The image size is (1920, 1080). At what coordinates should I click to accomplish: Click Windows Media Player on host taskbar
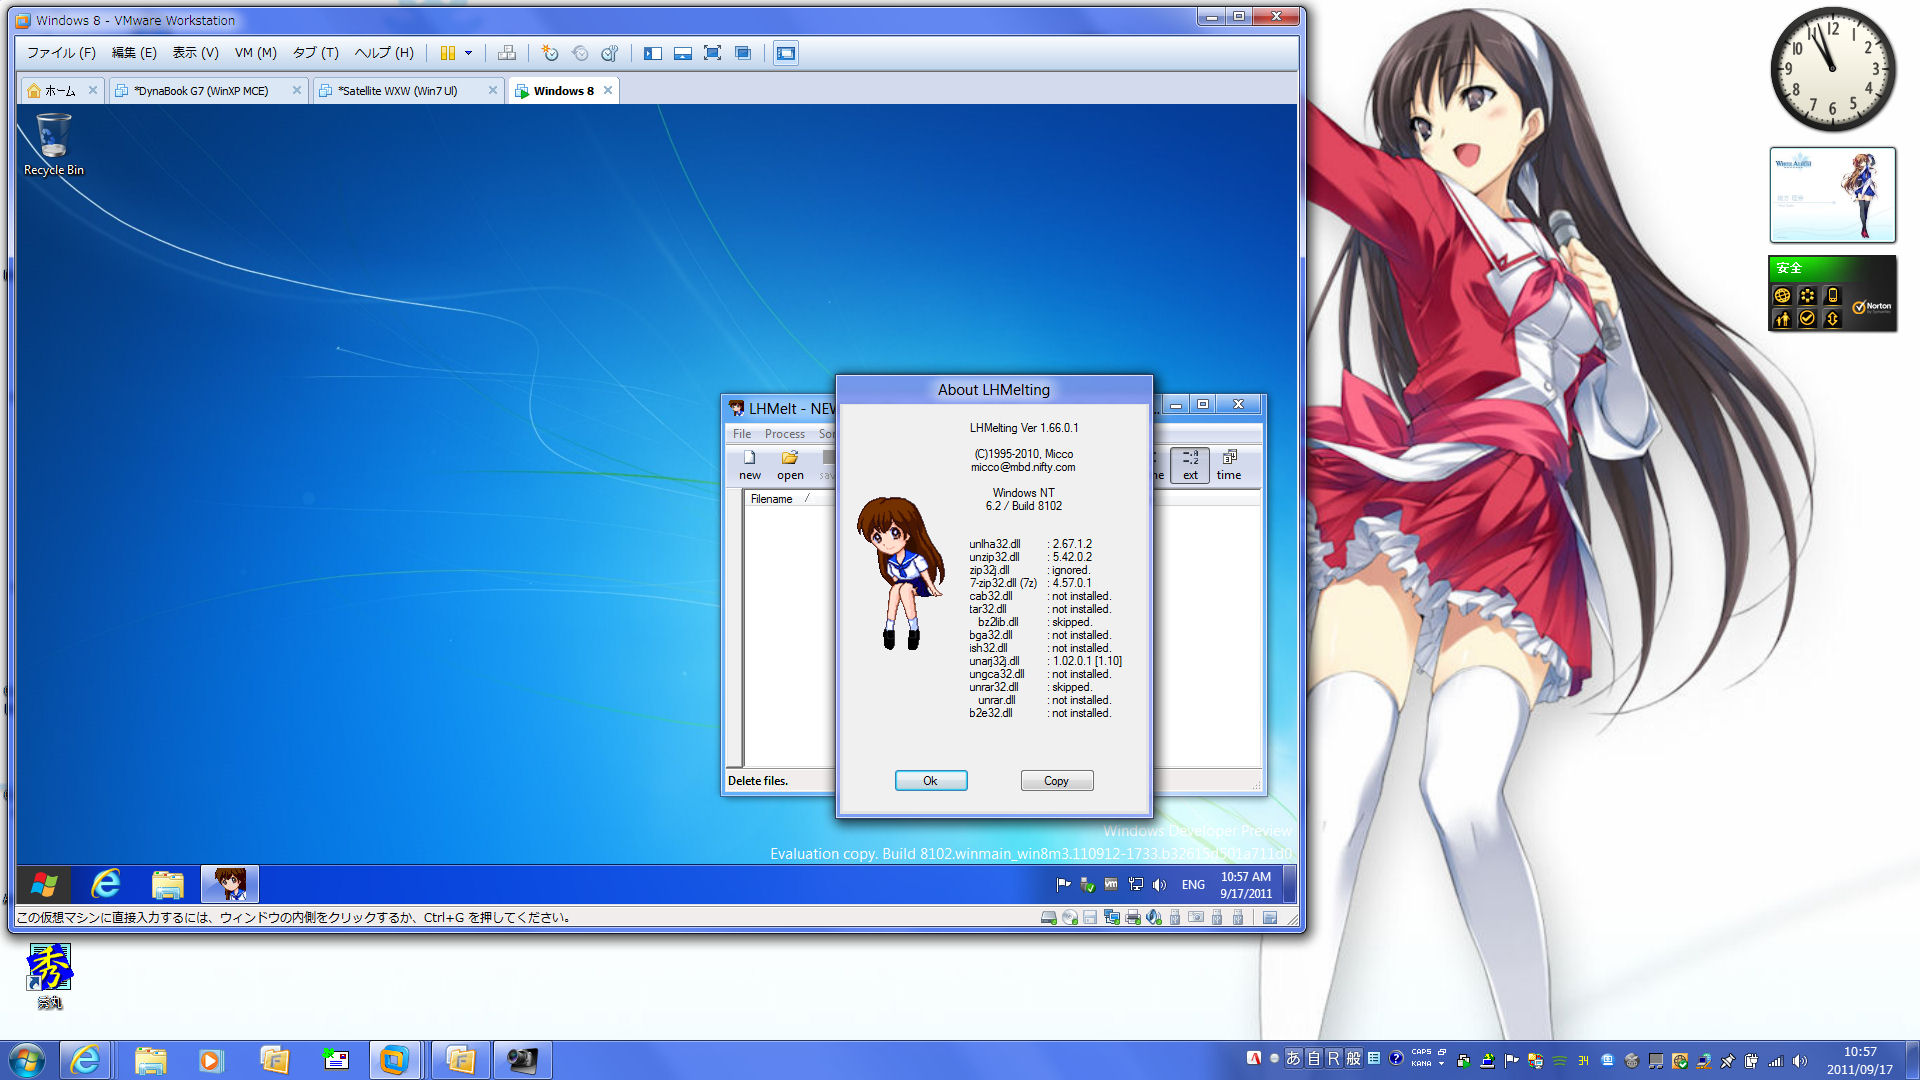pos(210,1060)
